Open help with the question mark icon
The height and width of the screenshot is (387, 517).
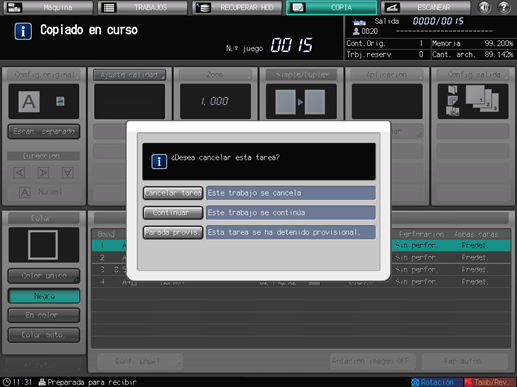click(504, 7)
